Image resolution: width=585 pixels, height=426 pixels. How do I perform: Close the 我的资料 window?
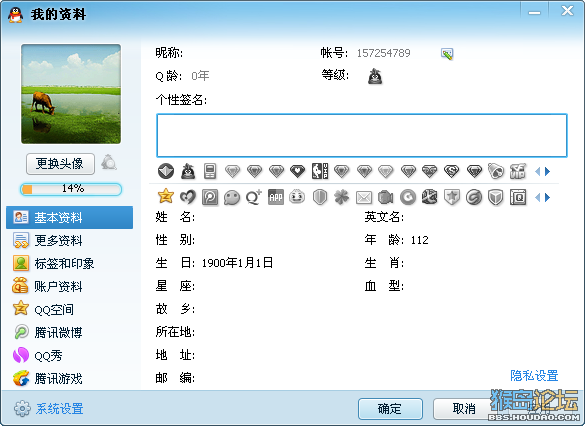(x=567, y=11)
